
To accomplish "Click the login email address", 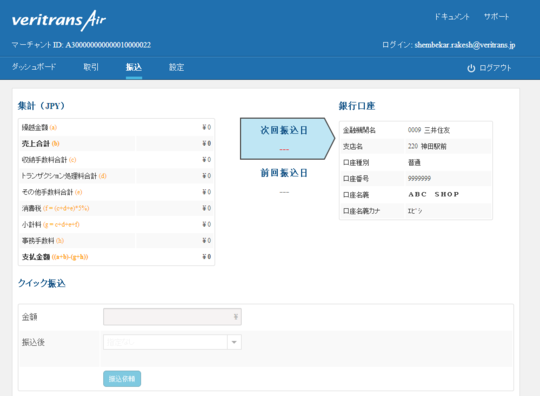I will pyautogui.click(x=465, y=45).
